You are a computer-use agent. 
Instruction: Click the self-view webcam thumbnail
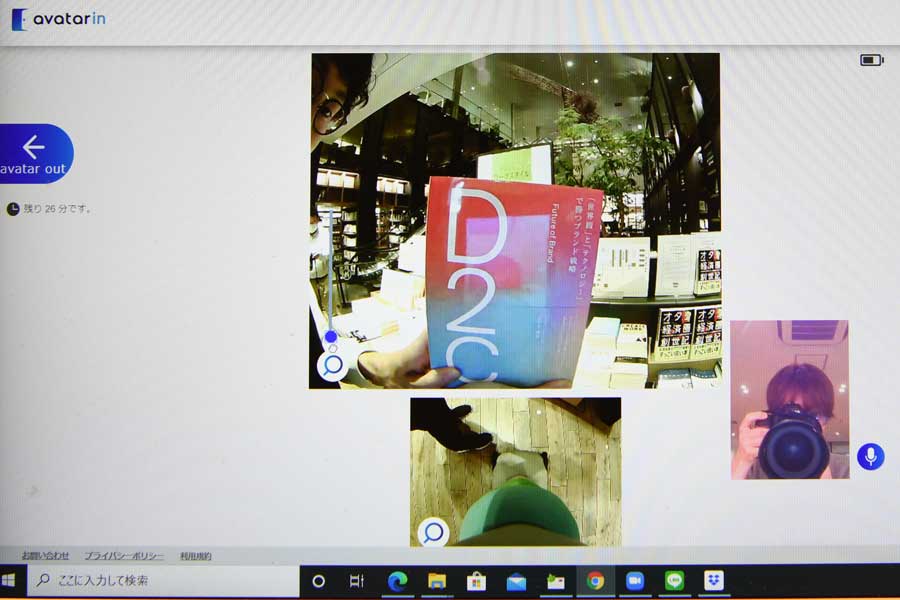click(x=790, y=400)
